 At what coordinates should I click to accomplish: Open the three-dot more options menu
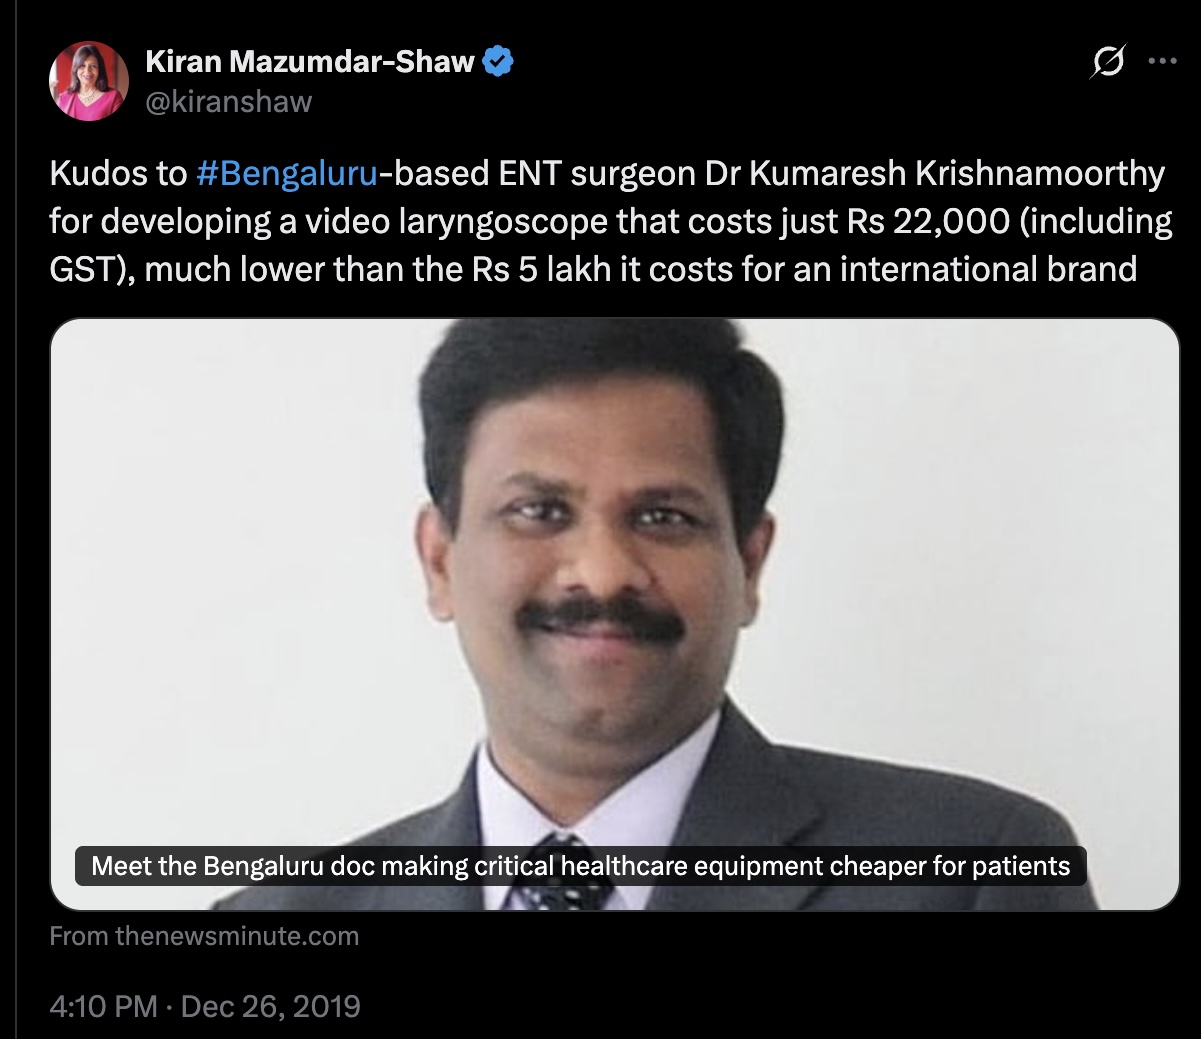click(1161, 60)
